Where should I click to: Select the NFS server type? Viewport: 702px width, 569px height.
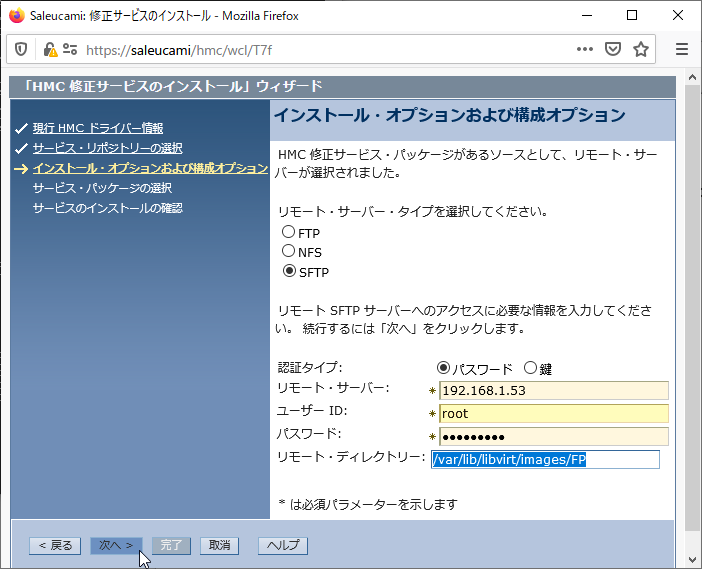[x=289, y=252]
